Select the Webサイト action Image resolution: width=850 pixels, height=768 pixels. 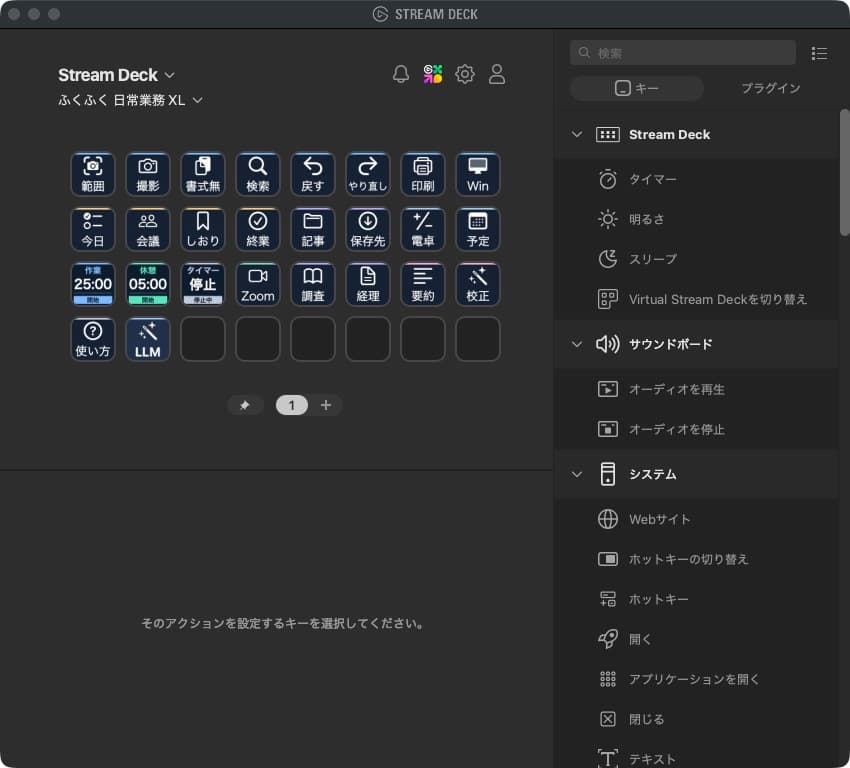point(697,519)
